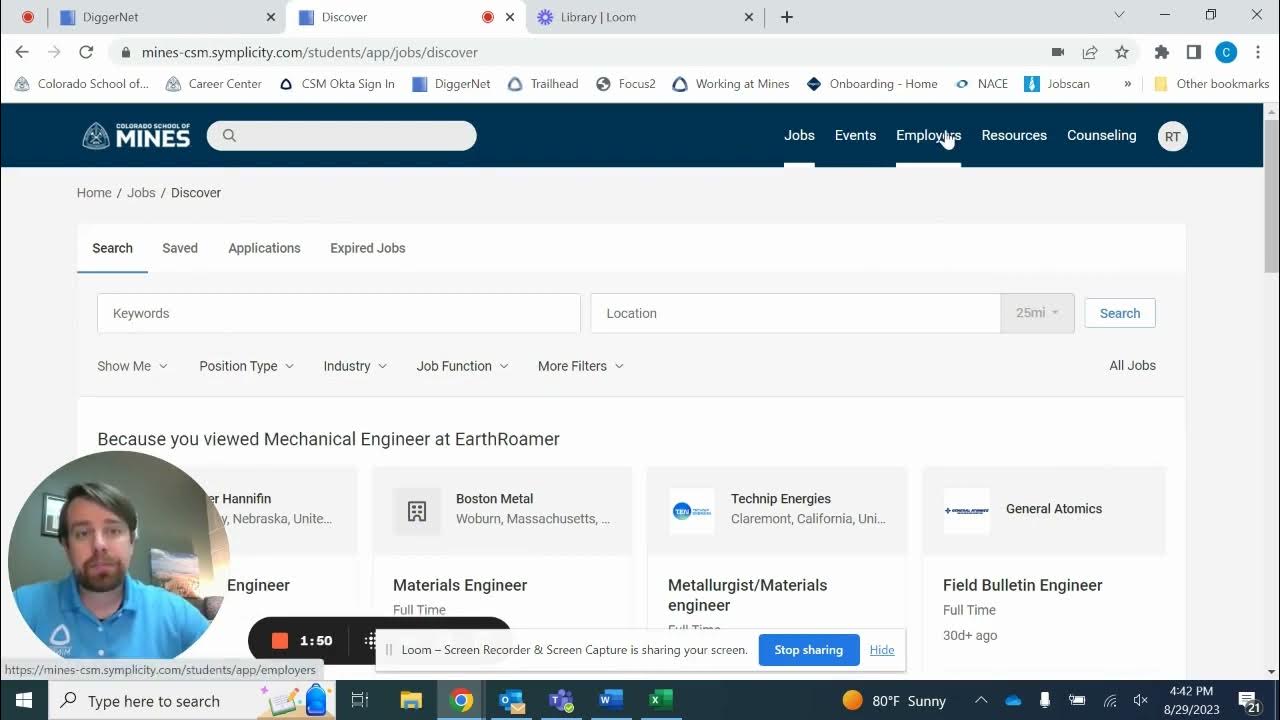The height and width of the screenshot is (720, 1280).
Task: Show more bookmarks with double chevron
Action: (x=1128, y=84)
